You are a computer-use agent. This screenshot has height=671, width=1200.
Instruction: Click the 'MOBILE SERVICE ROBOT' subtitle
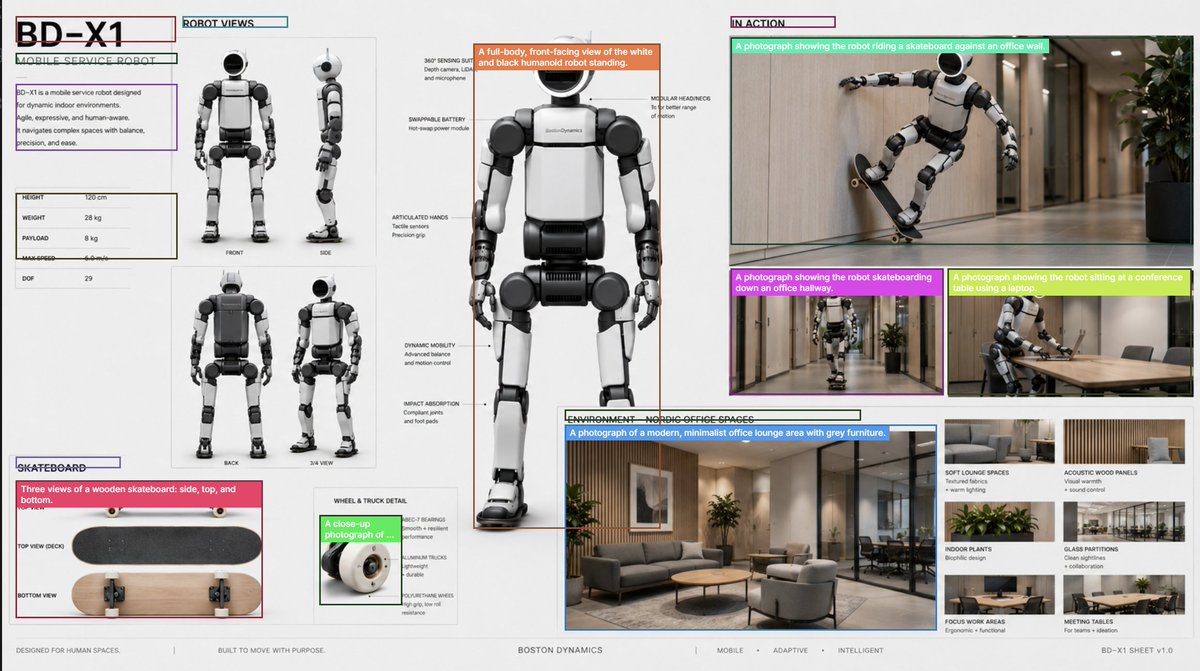coord(86,61)
